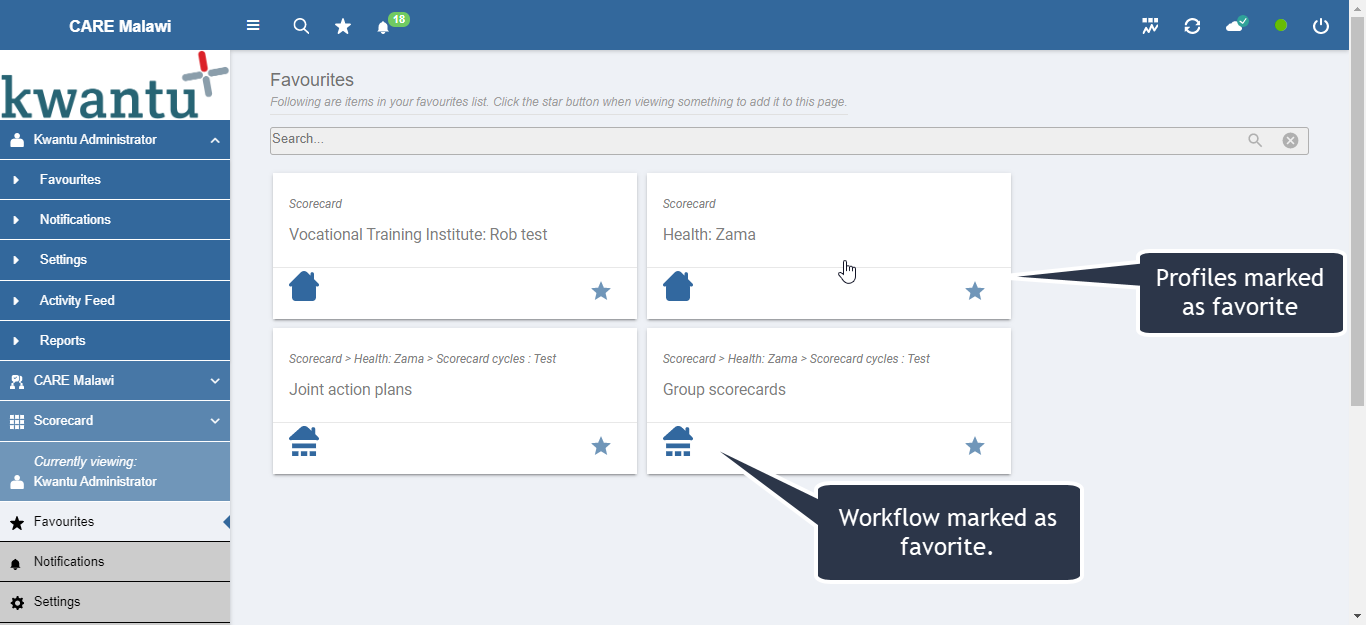The image size is (1366, 625).
Task: Open Joint action plans card title
Action: point(350,390)
